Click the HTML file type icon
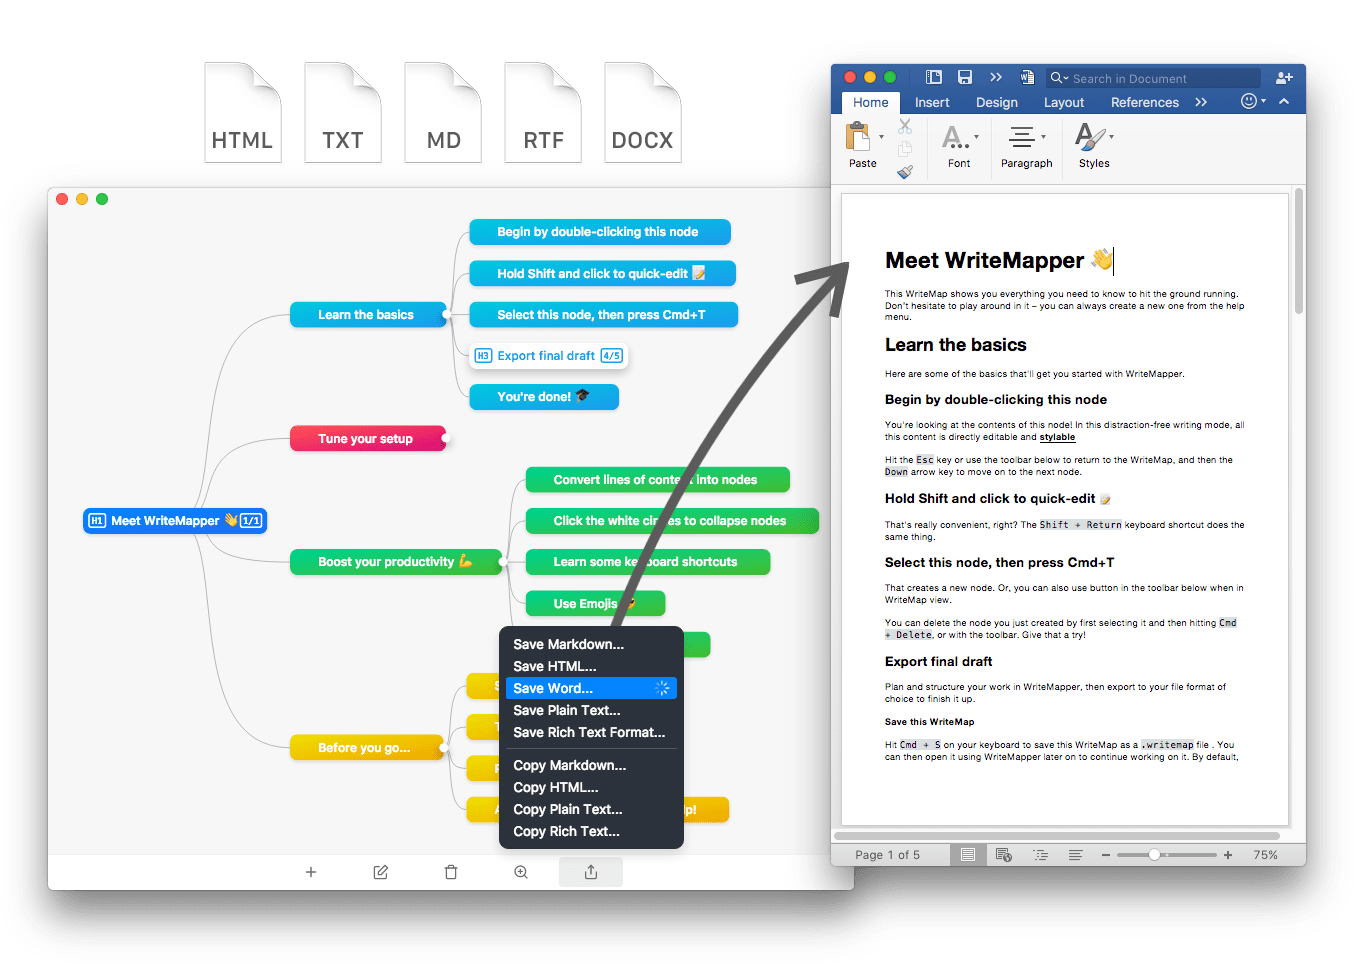Screen dimensions: 1354x964 point(243,112)
